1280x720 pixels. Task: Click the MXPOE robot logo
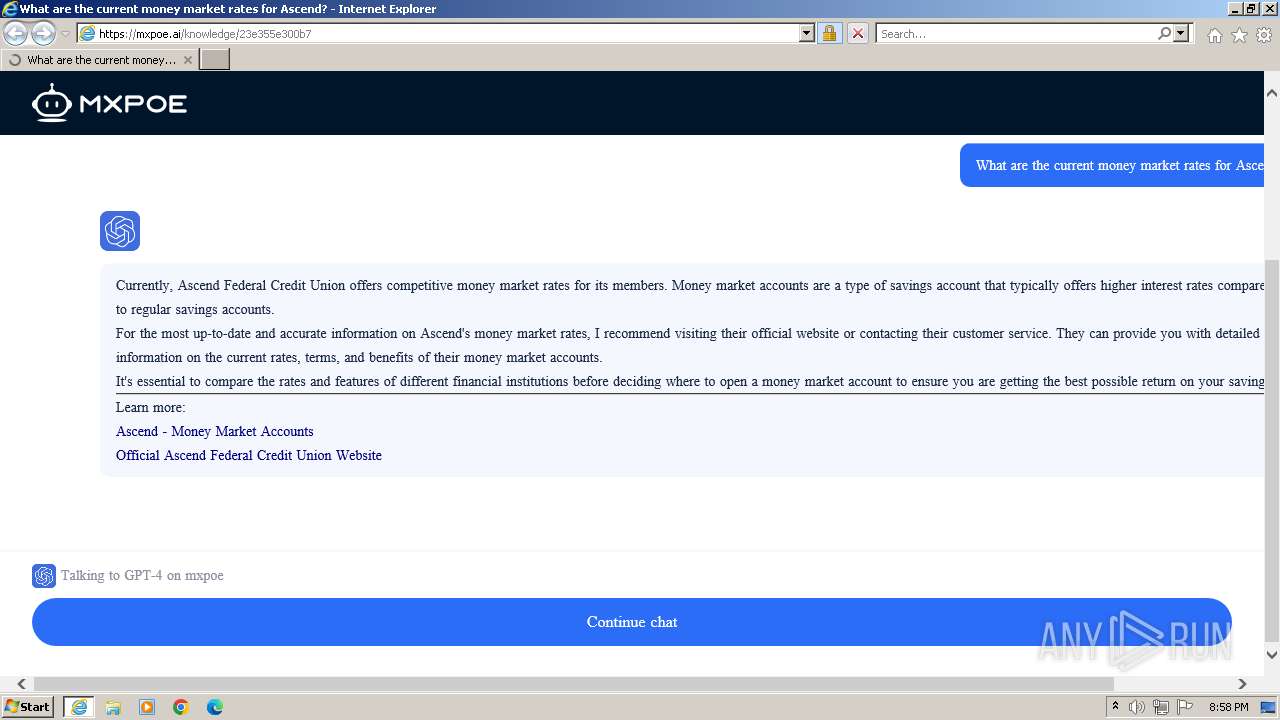click(109, 103)
